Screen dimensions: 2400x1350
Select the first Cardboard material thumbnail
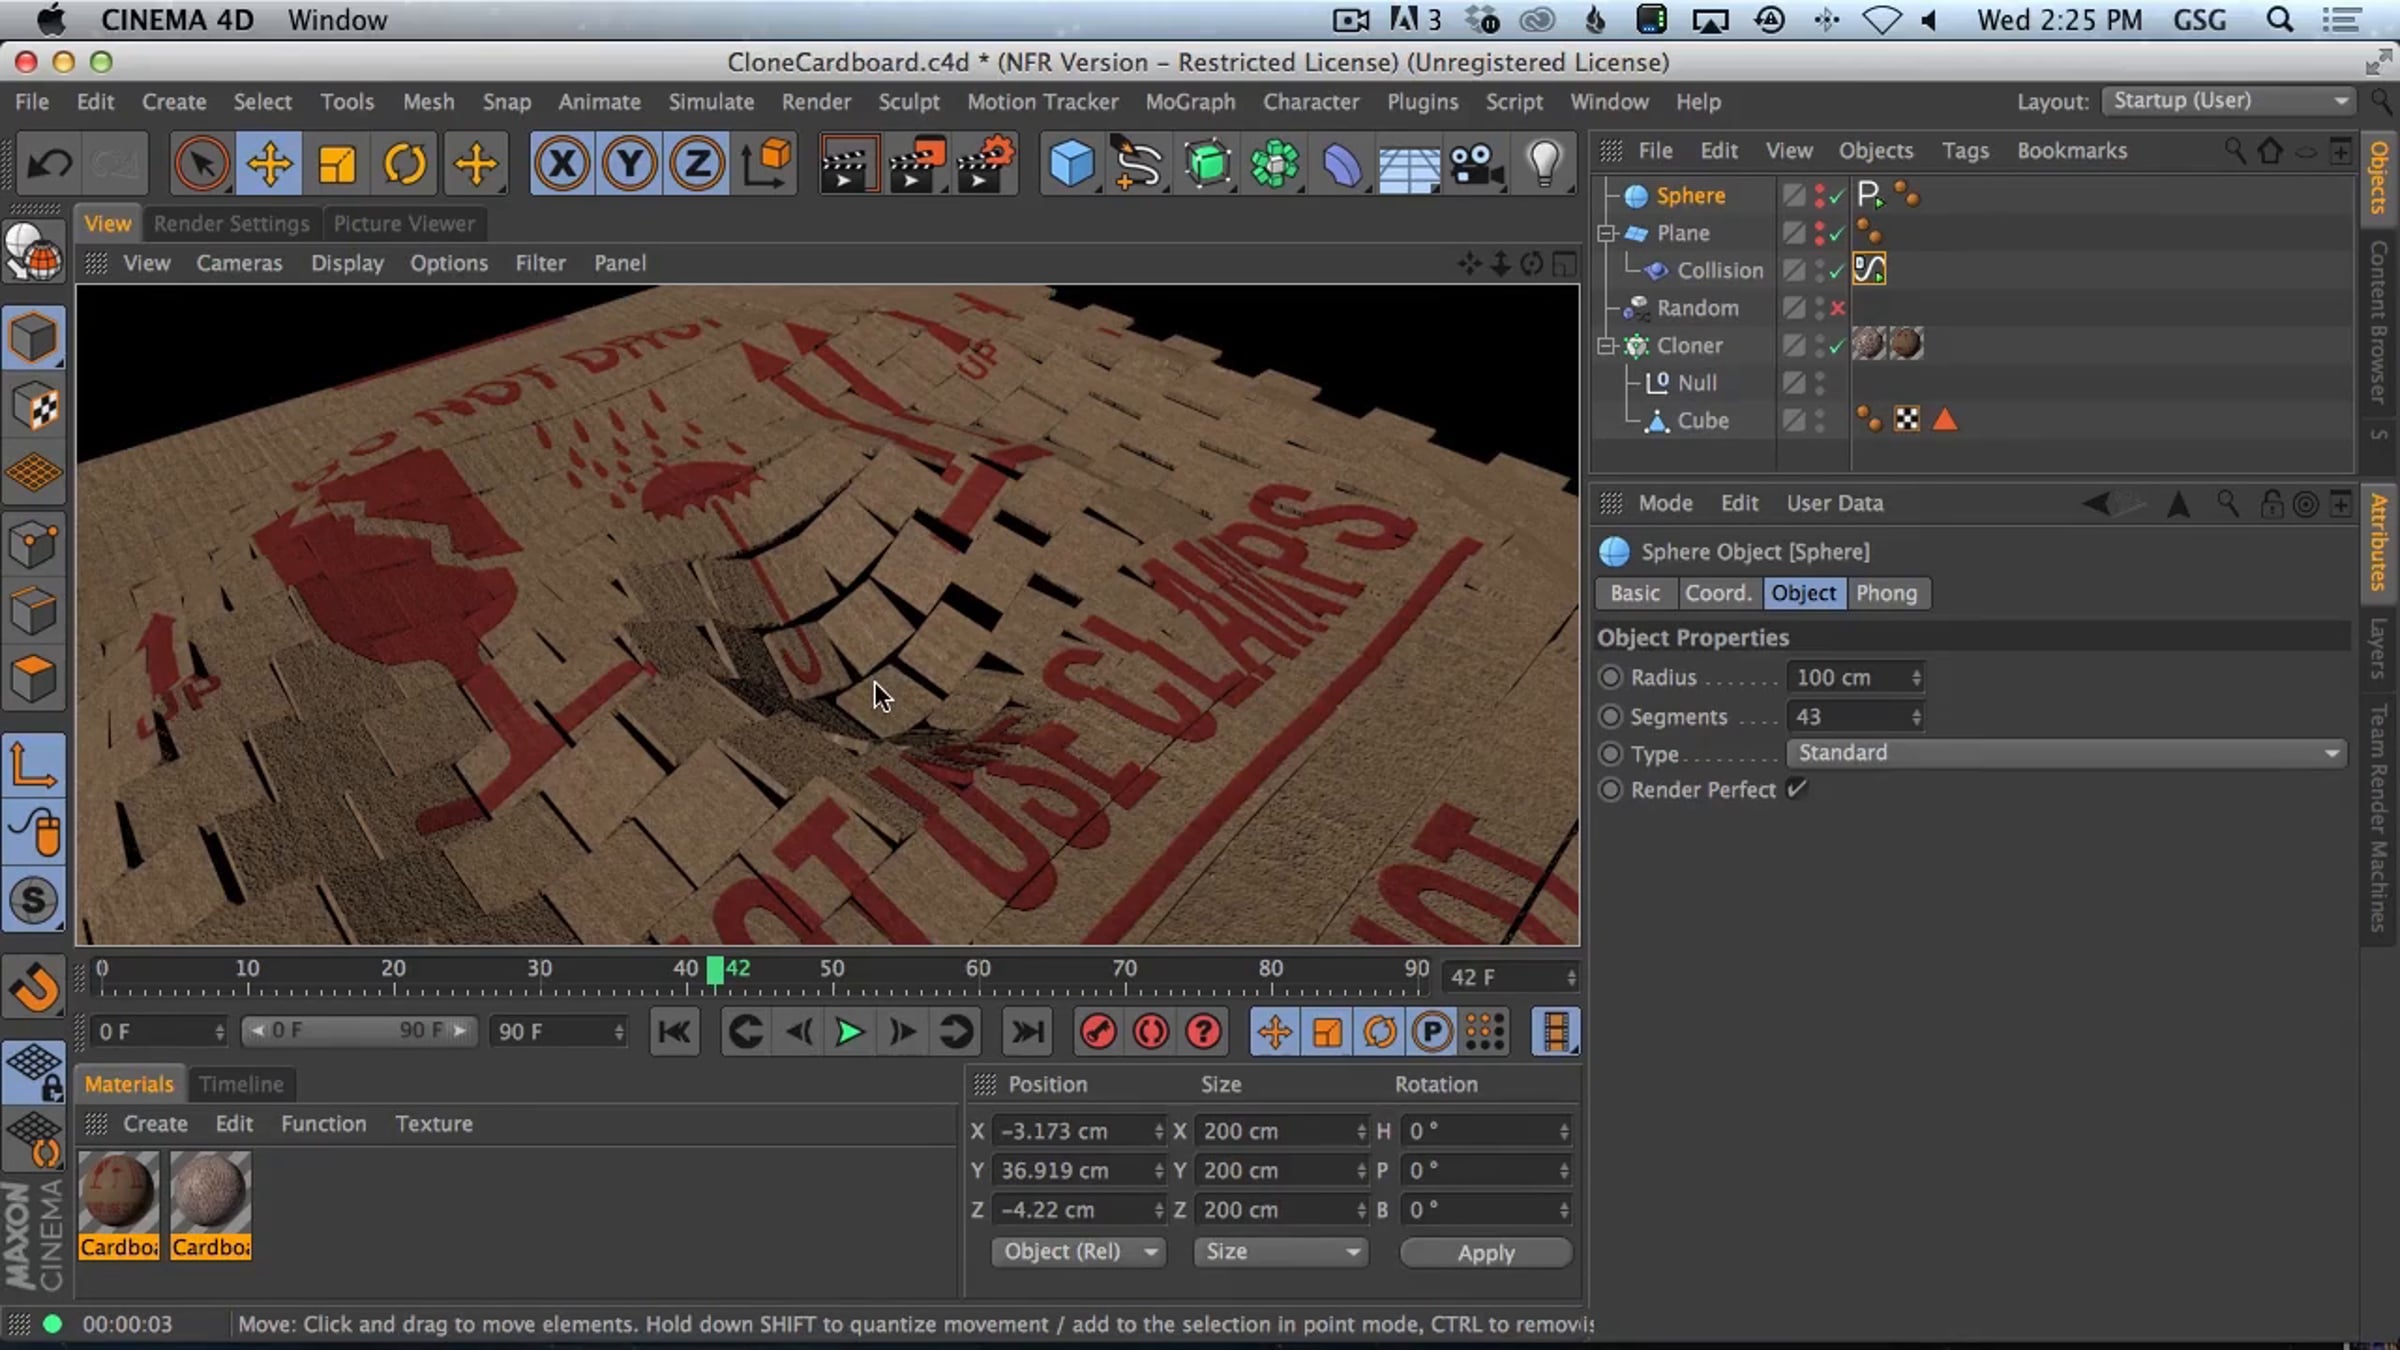(x=118, y=1193)
